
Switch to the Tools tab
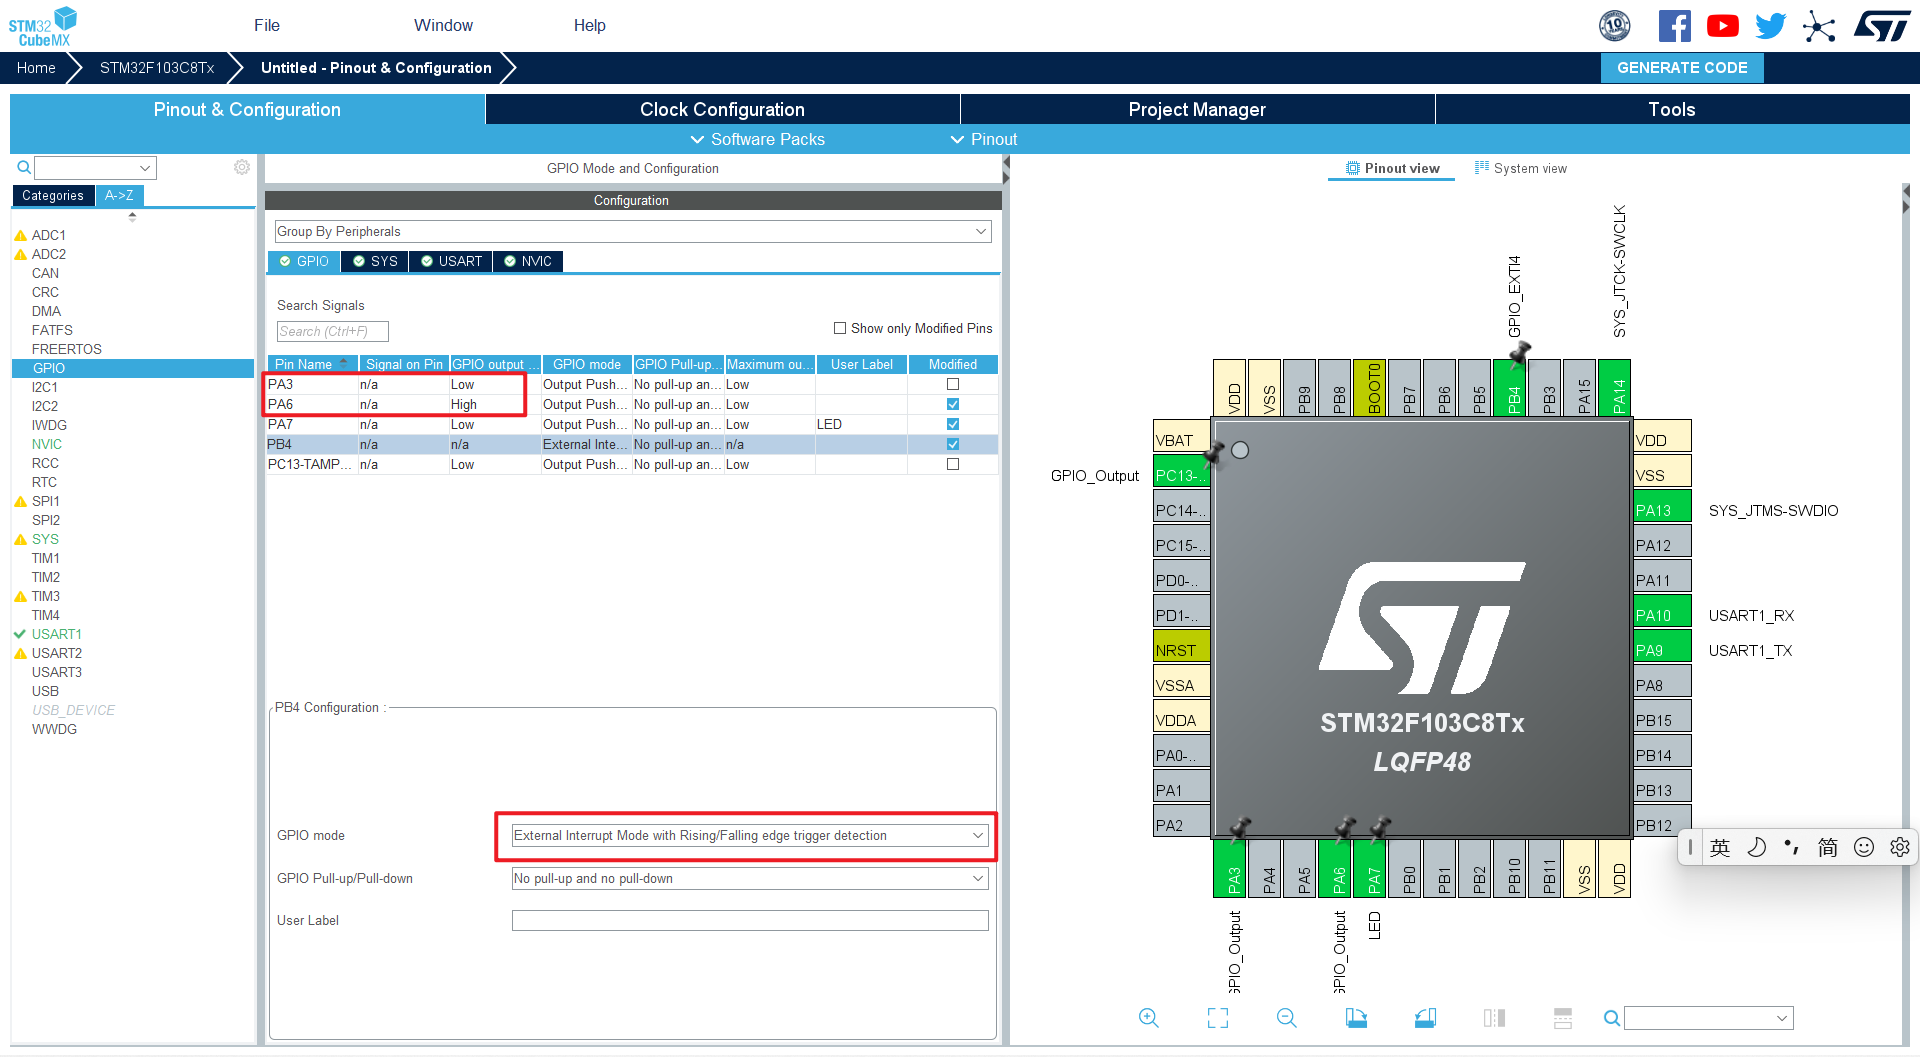(x=1672, y=109)
